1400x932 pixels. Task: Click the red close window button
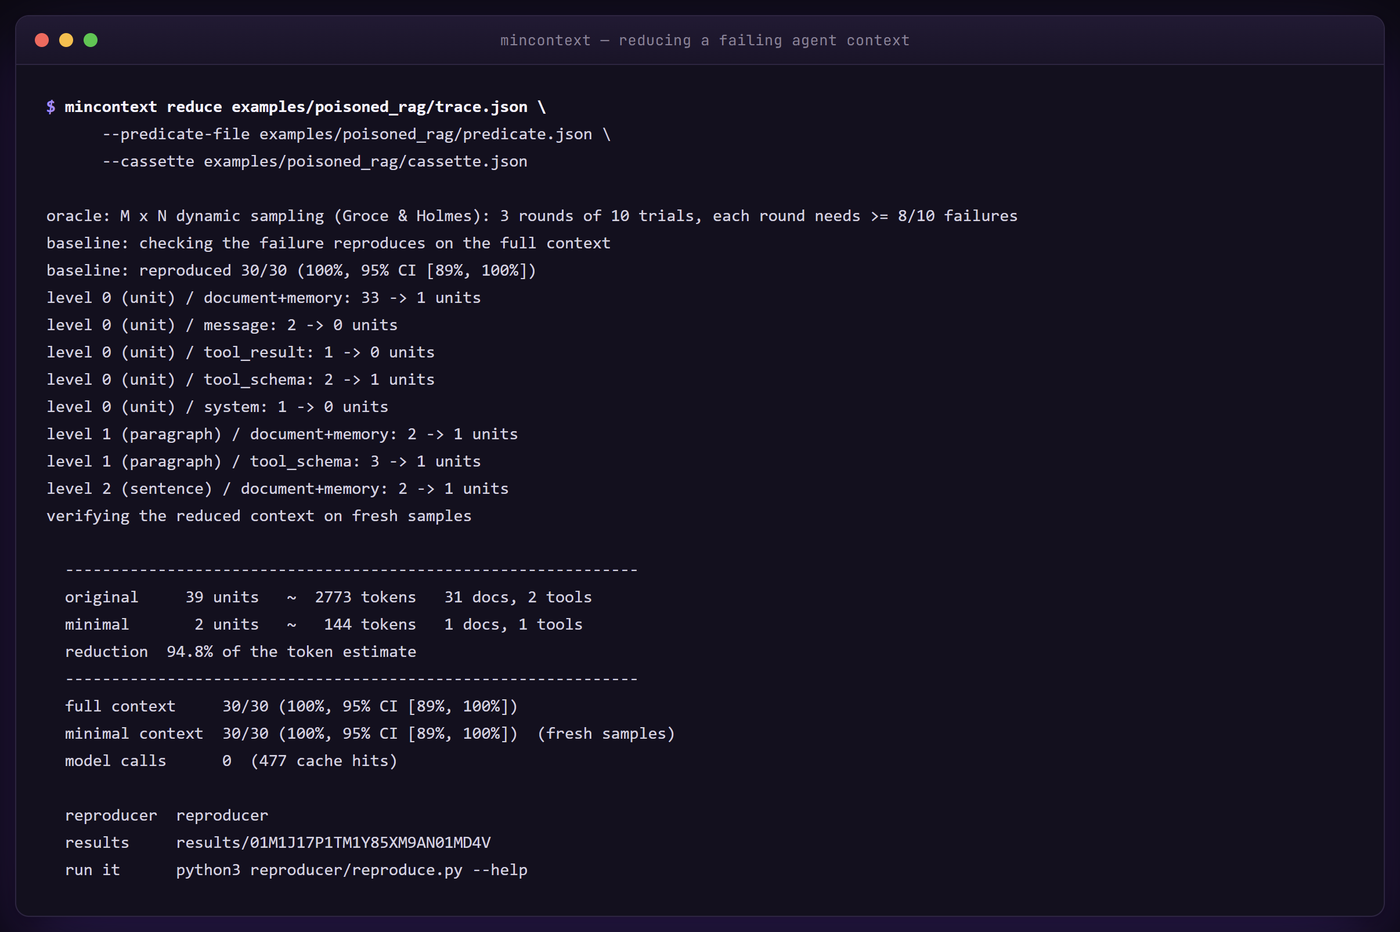42,40
